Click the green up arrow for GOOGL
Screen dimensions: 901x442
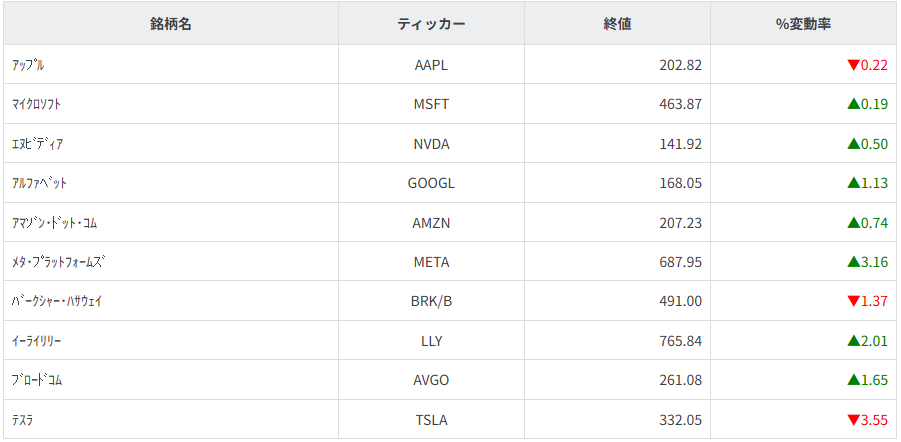coord(853,183)
